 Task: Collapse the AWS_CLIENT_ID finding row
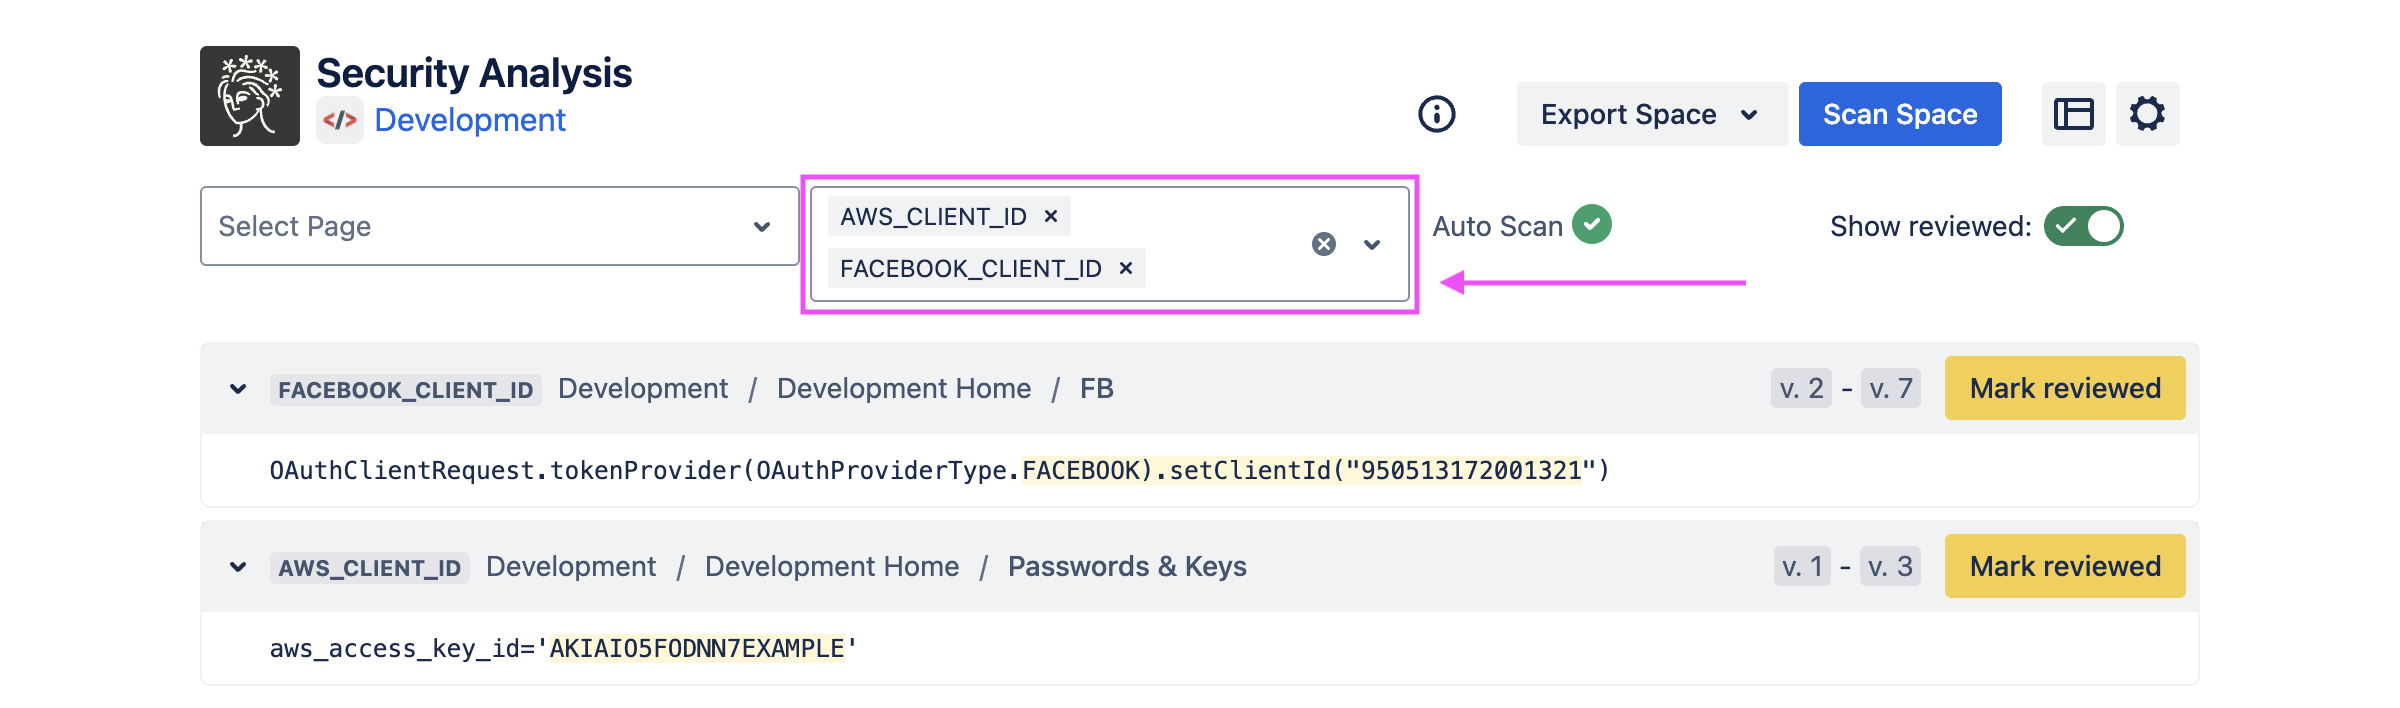pos(238,566)
